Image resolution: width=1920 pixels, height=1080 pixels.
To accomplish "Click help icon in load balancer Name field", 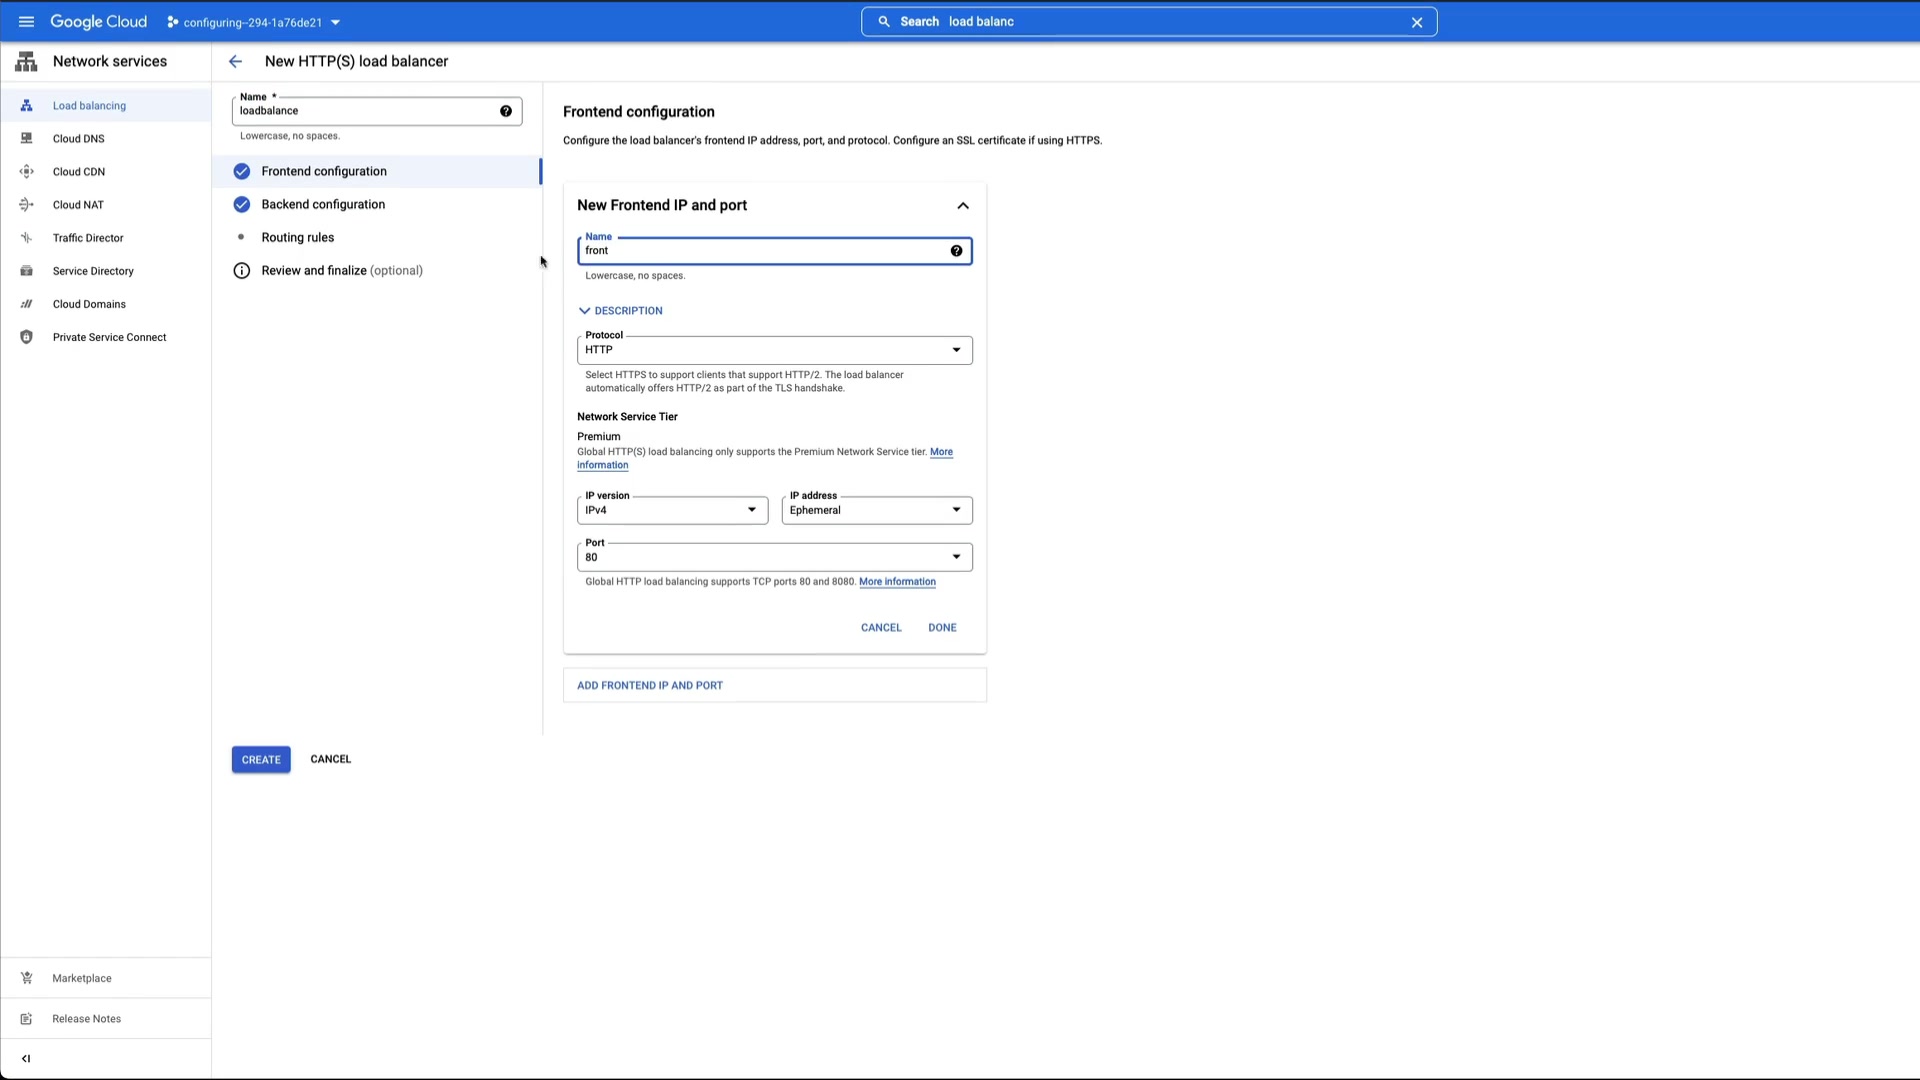I will 506,111.
